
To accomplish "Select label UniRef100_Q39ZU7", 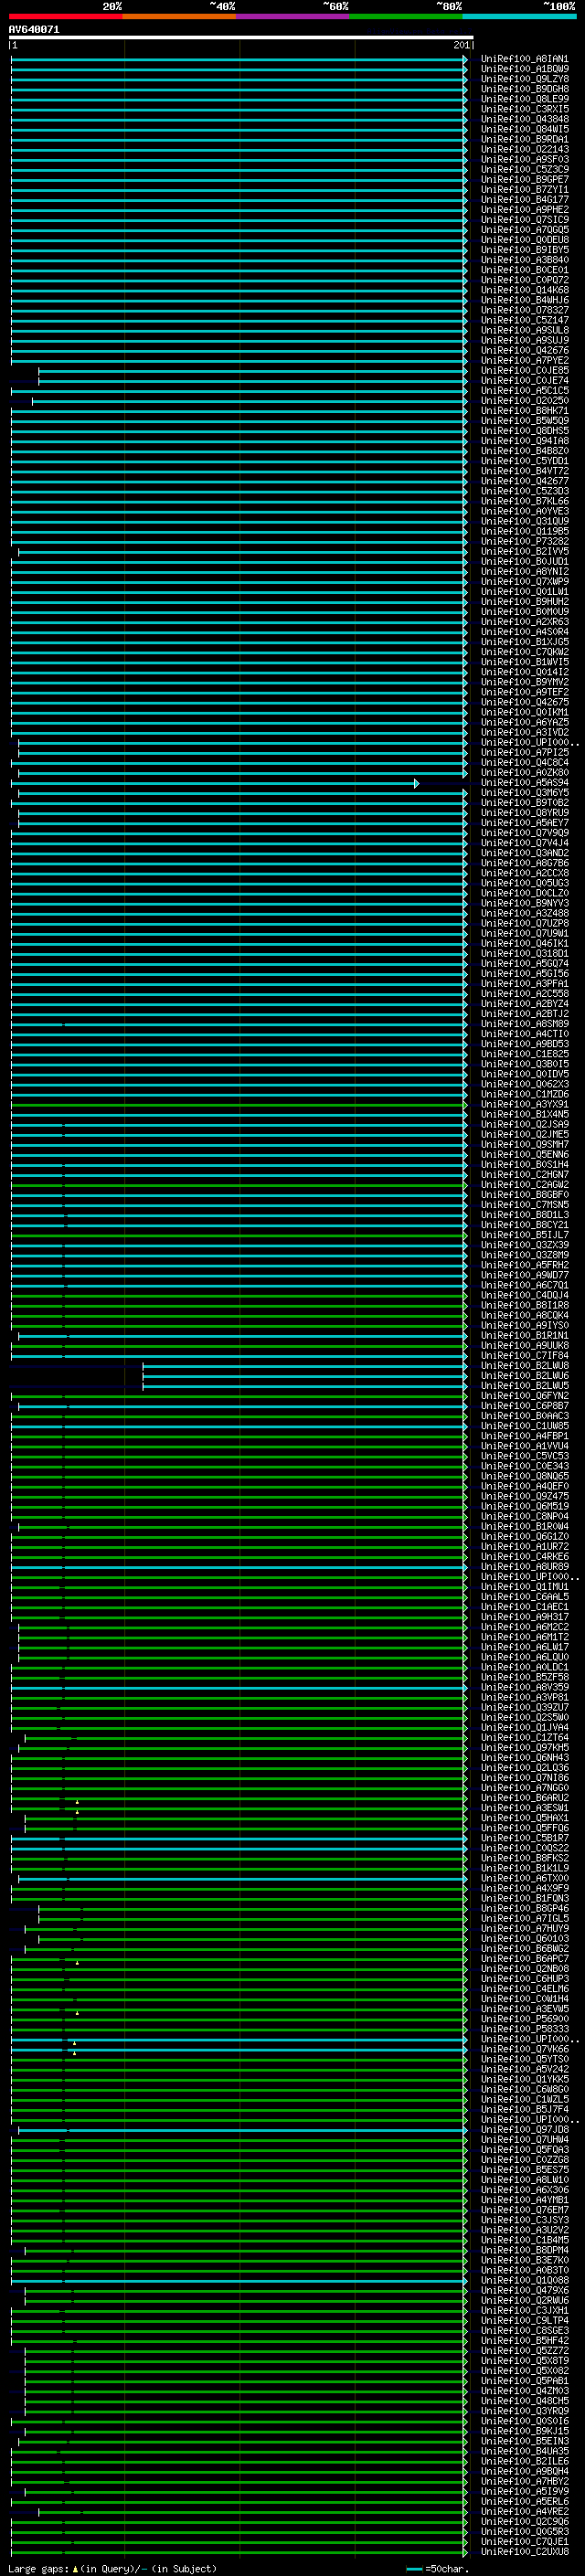I will pos(524,1707).
